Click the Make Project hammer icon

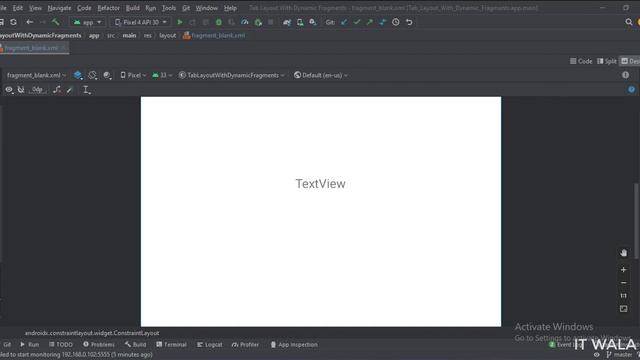click(x=56, y=22)
